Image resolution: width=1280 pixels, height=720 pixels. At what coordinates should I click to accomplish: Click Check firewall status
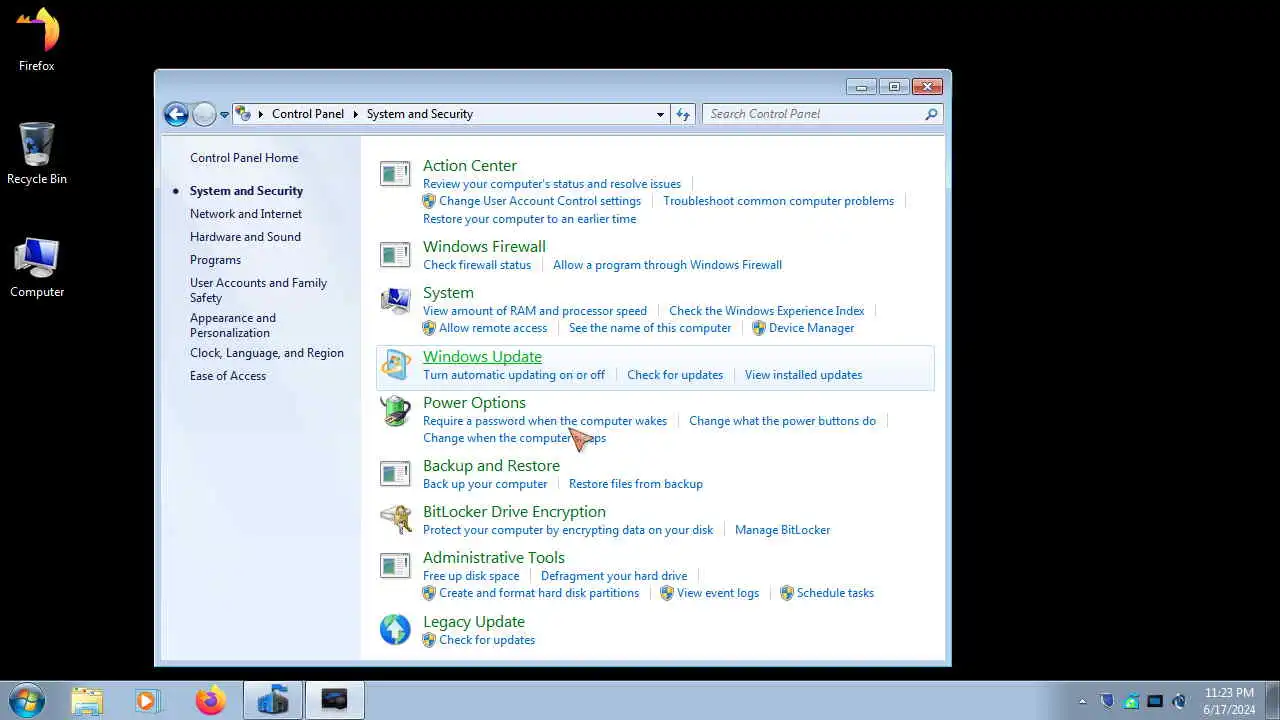point(477,265)
